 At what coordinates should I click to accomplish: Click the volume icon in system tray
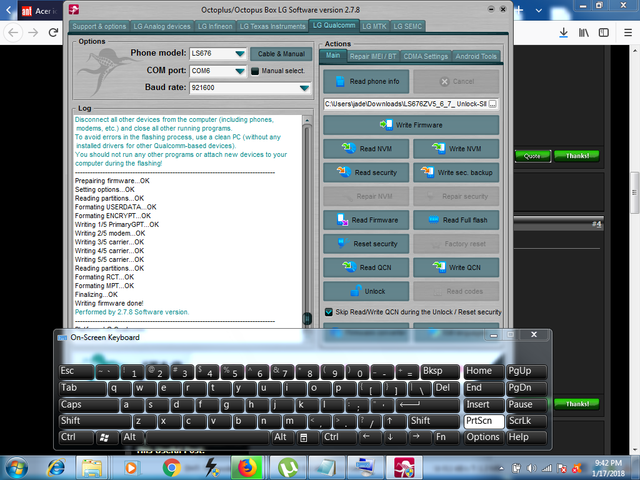coord(531,468)
